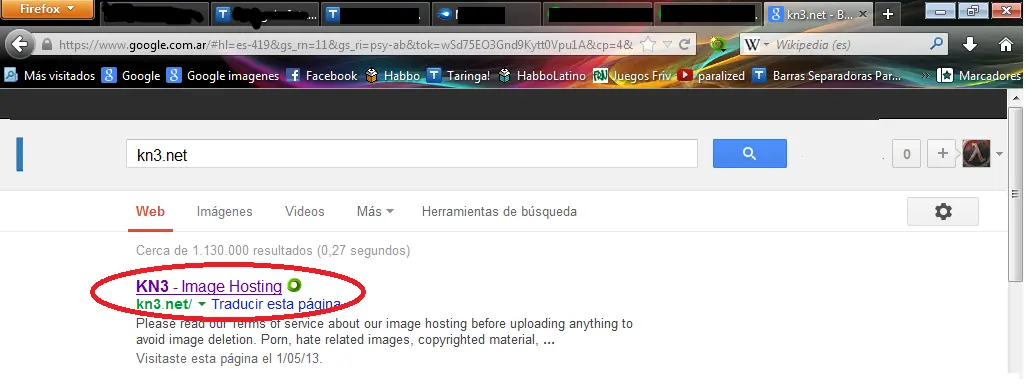Bookmark this page with the star
This screenshot has width=1026, height=385.
coord(648,45)
